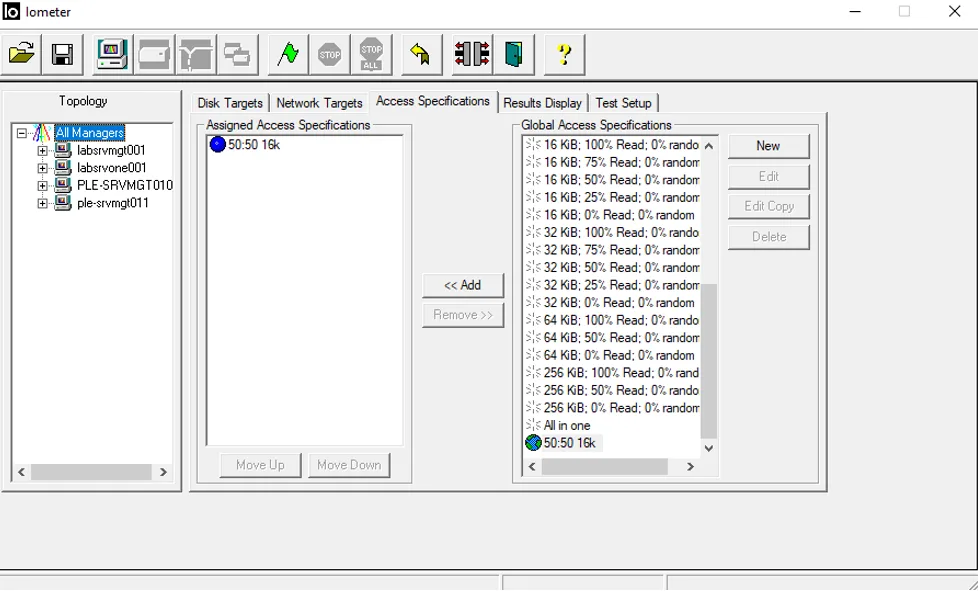Viewport: 978px width, 591px height.
Task: Select the Access Specifications tab
Action: point(433,101)
